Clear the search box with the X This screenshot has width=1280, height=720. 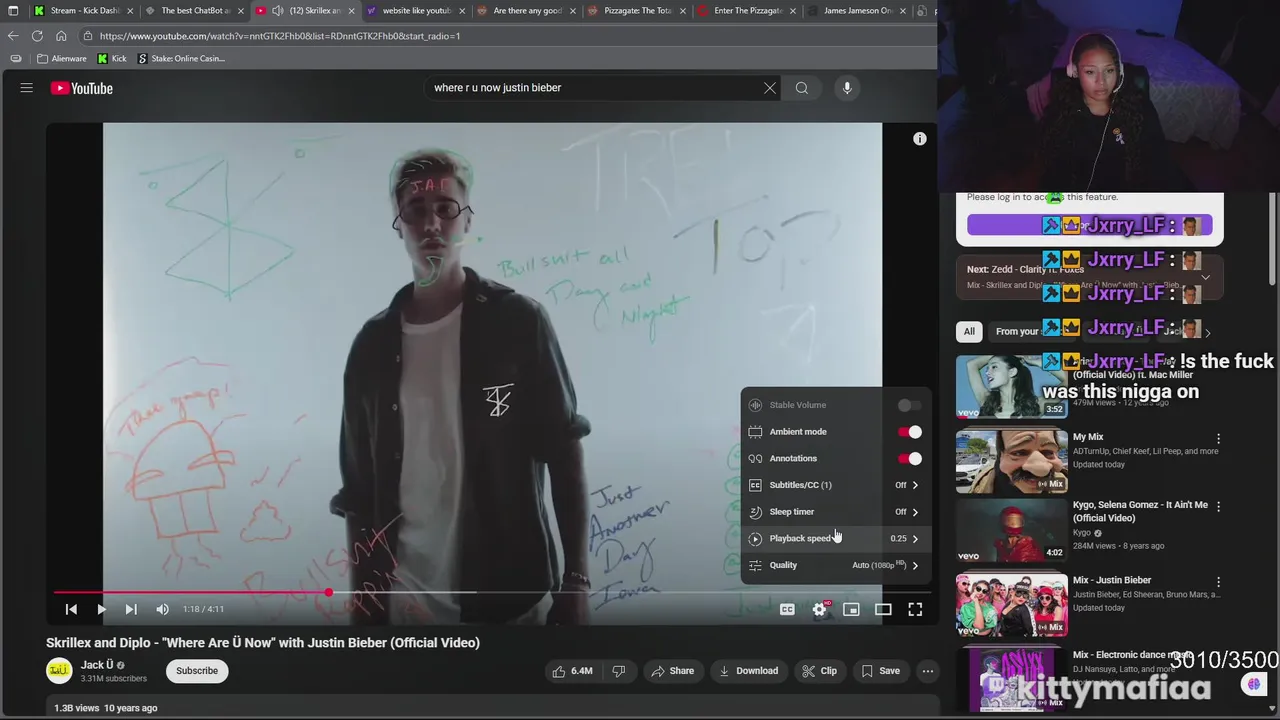[x=770, y=88]
